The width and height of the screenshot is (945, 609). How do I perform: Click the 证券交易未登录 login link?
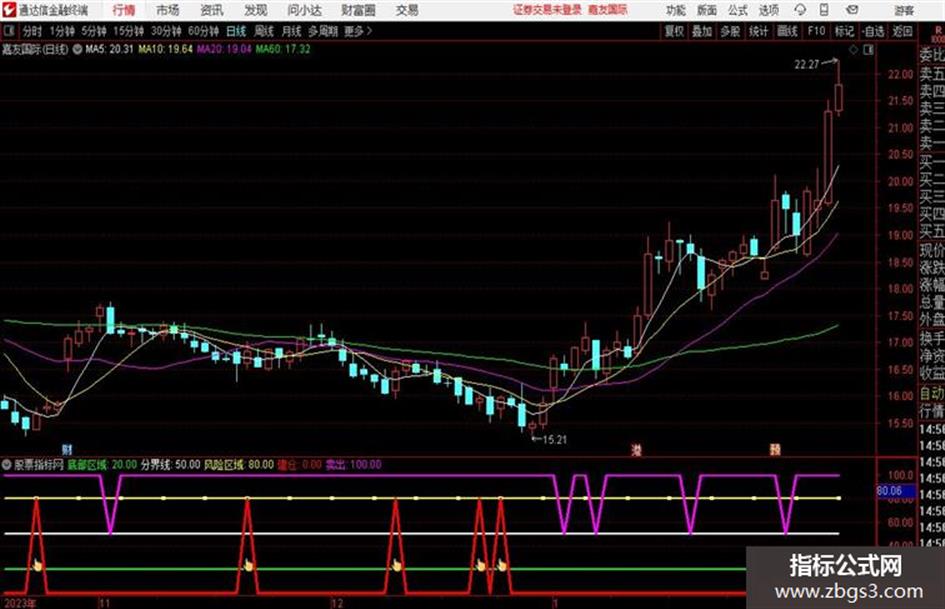point(548,10)
